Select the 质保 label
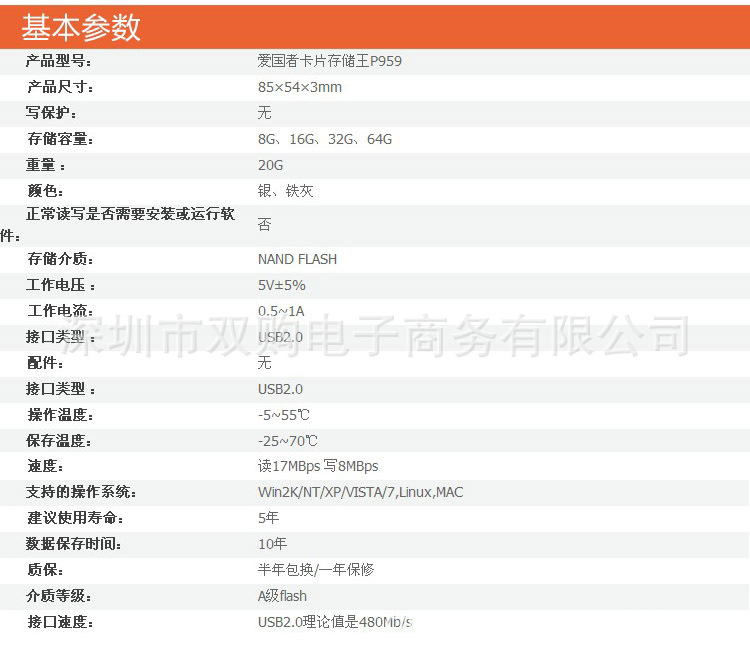Screen dimensions: 750x654 (x=45, y=570)
